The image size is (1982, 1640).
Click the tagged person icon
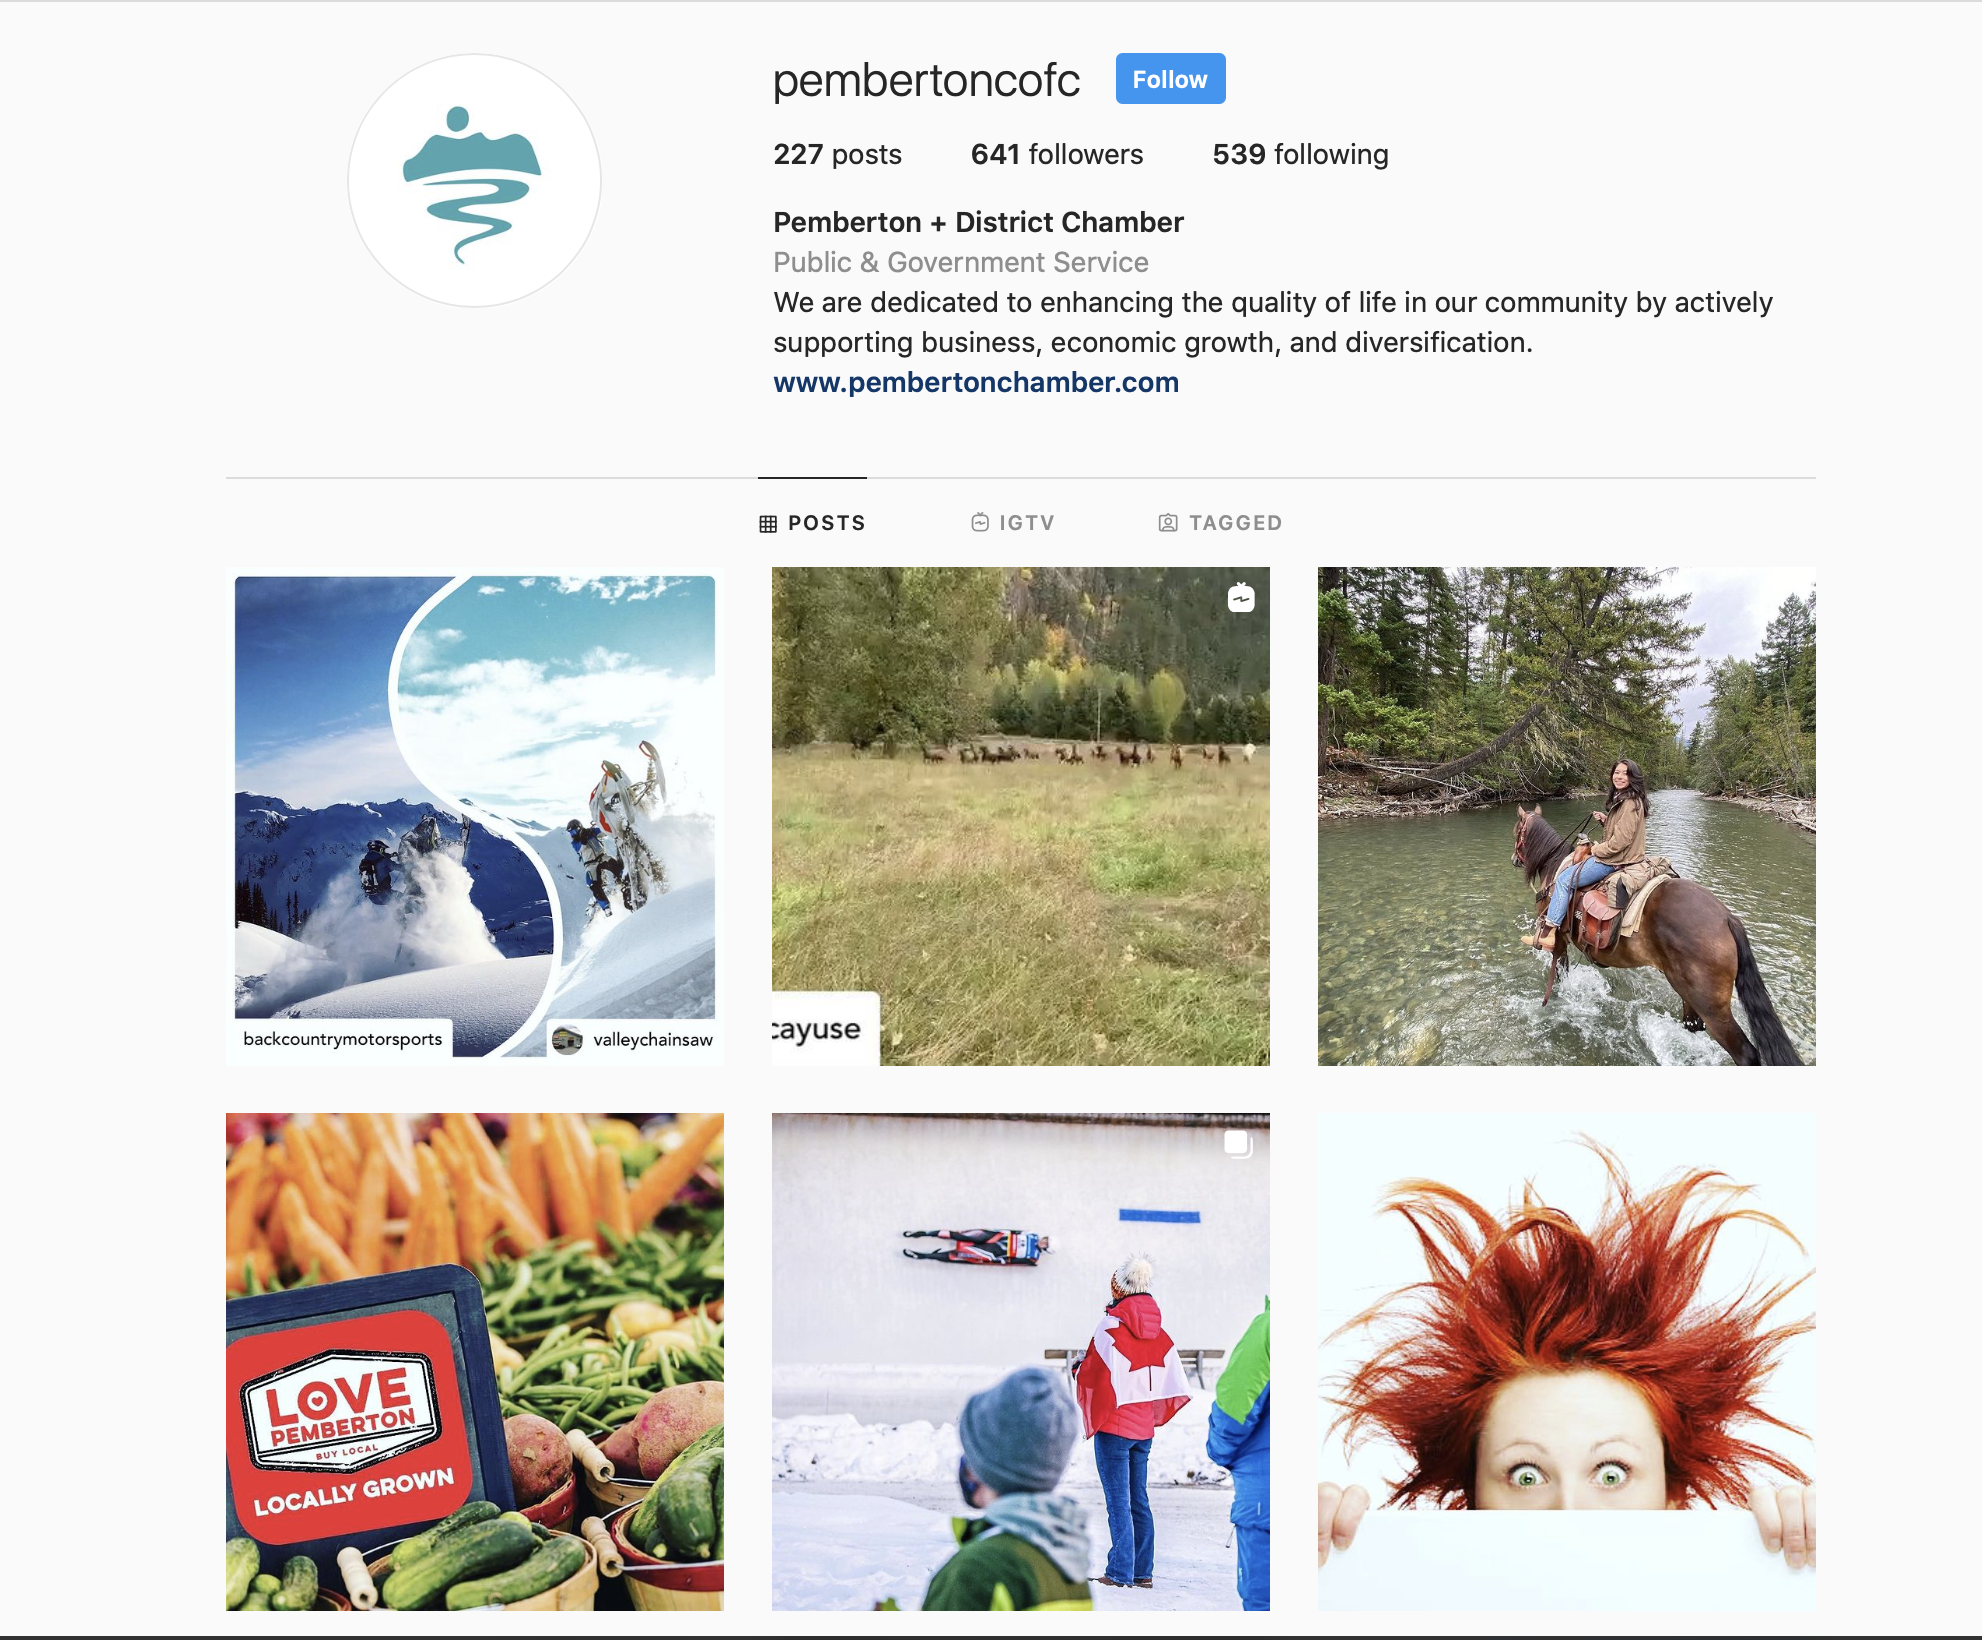tap(1167, 522)
